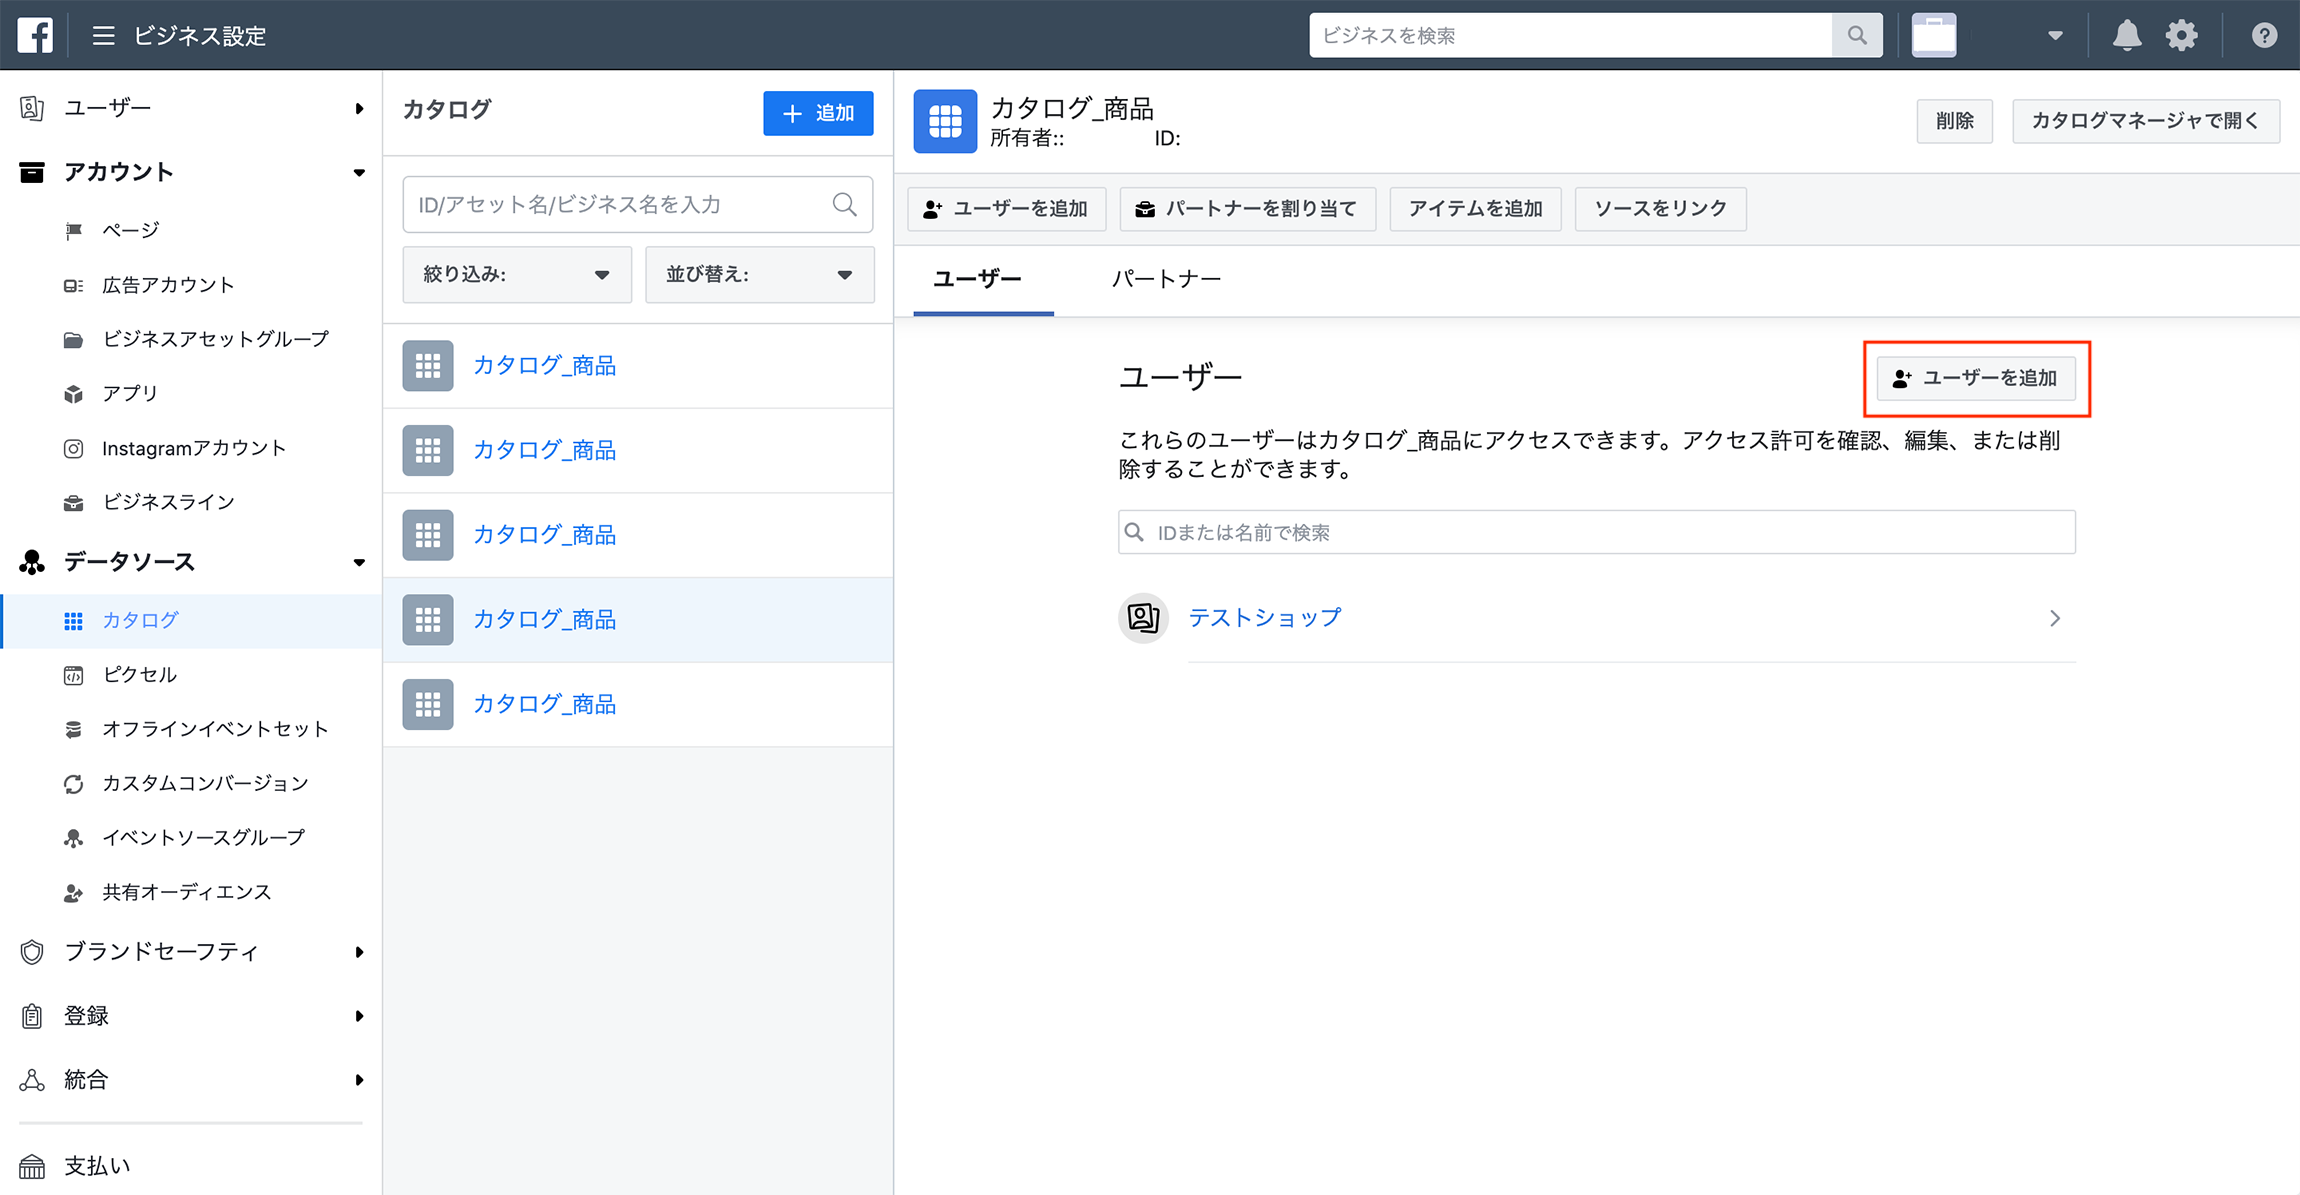Select the アプリ account item icon
The image size is (2300, 1195).
pyautogui.click(x=73, y=393)
